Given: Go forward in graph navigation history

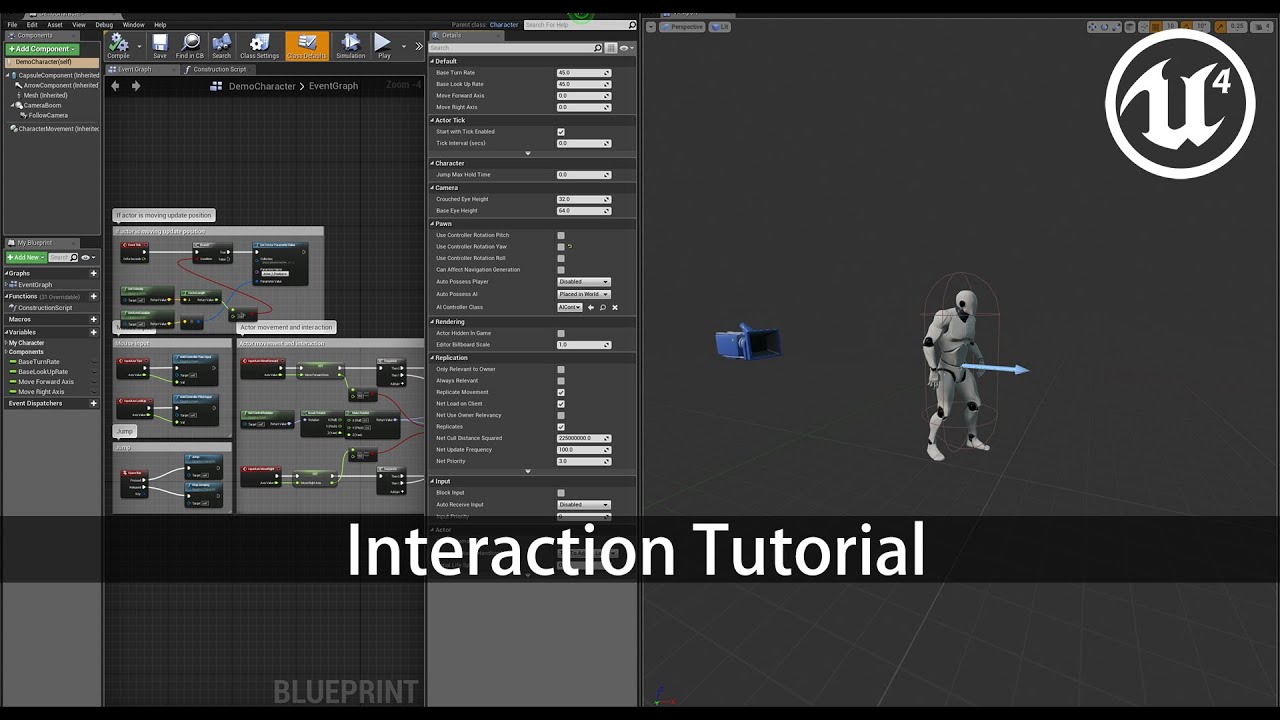Looking at the screenshot, I should [x=136, y=86].
